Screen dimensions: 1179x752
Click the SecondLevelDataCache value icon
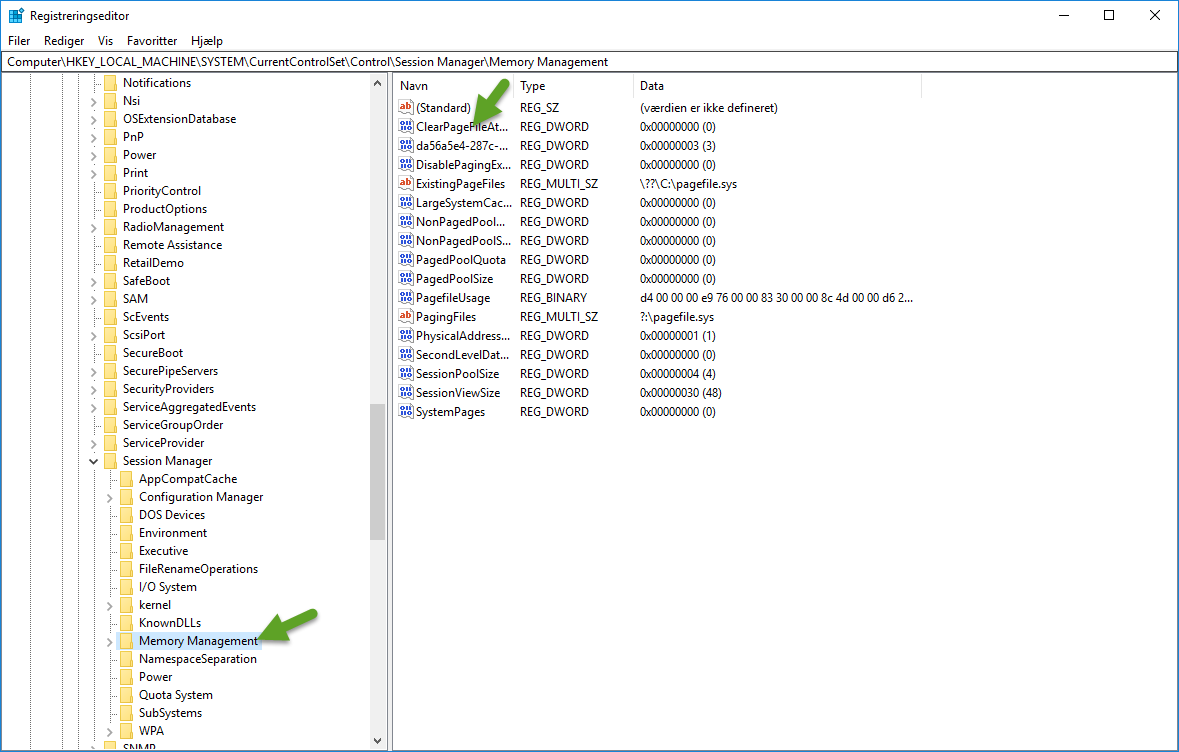406,354
